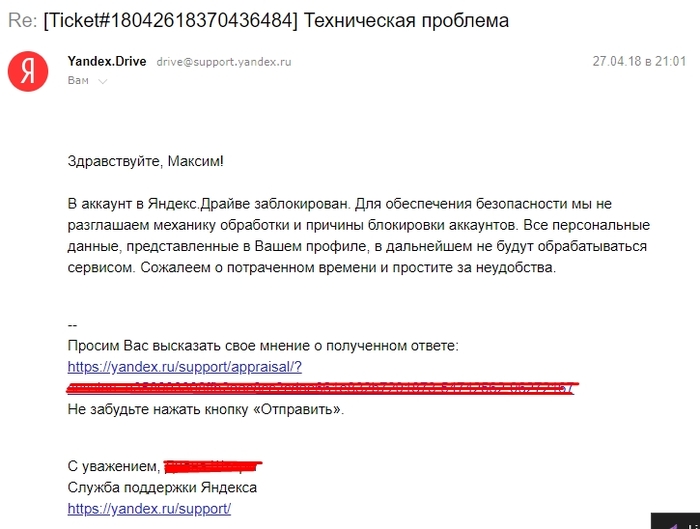The height and width of the screenshot is (529, 700).
Task: Click the line "Просим Вас высказать свое мнение"
Action: pyautogui.click(x=263, y=345)
